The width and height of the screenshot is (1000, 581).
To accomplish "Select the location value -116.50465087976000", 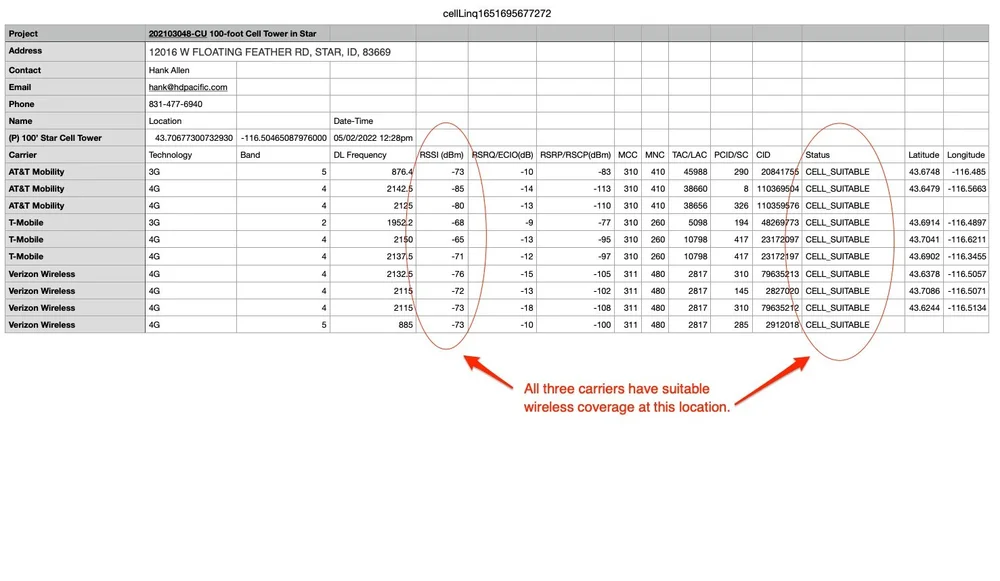I will [x=284, y=138].
